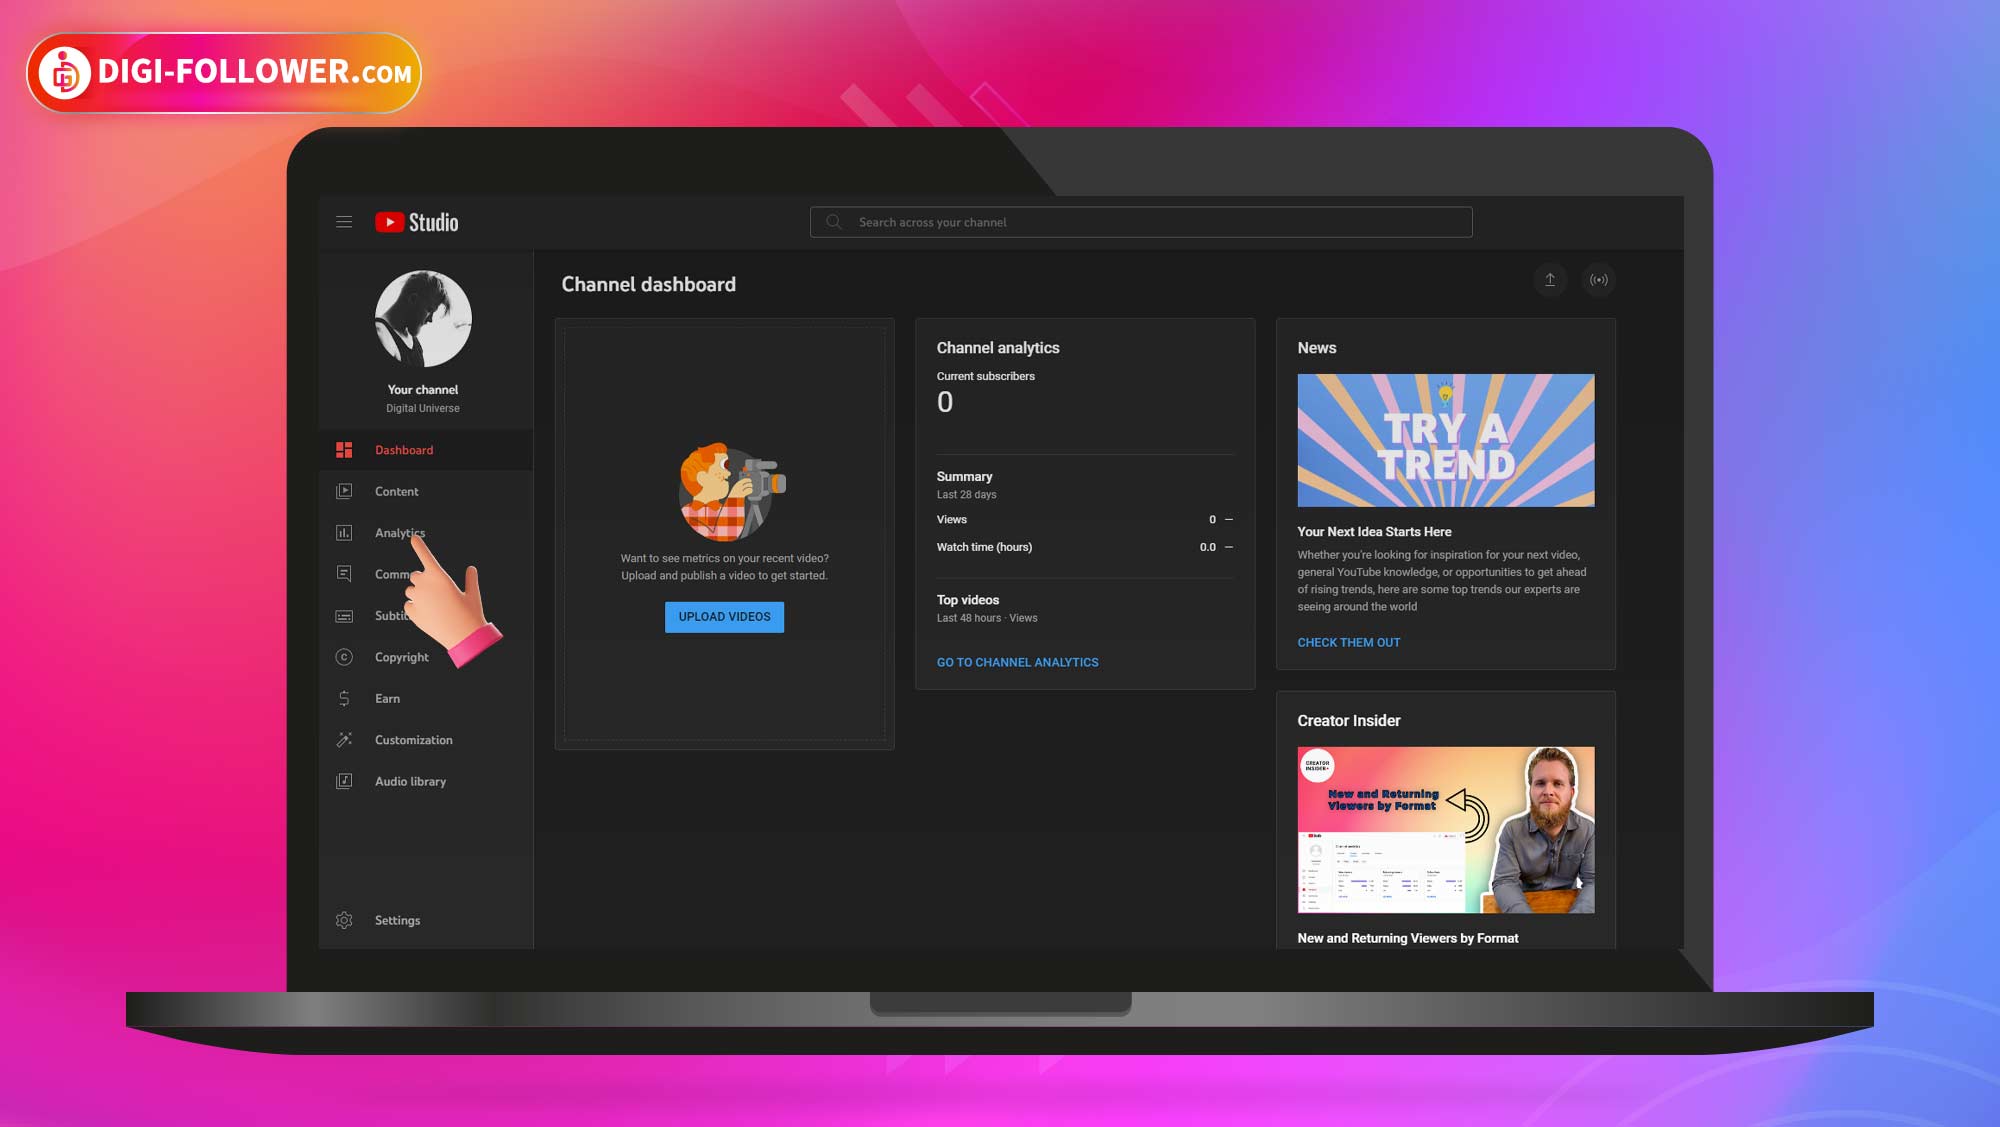Click the UPLOAD VIDEOS button
Screen dimensions: 2000x1127
click(724, 616)
